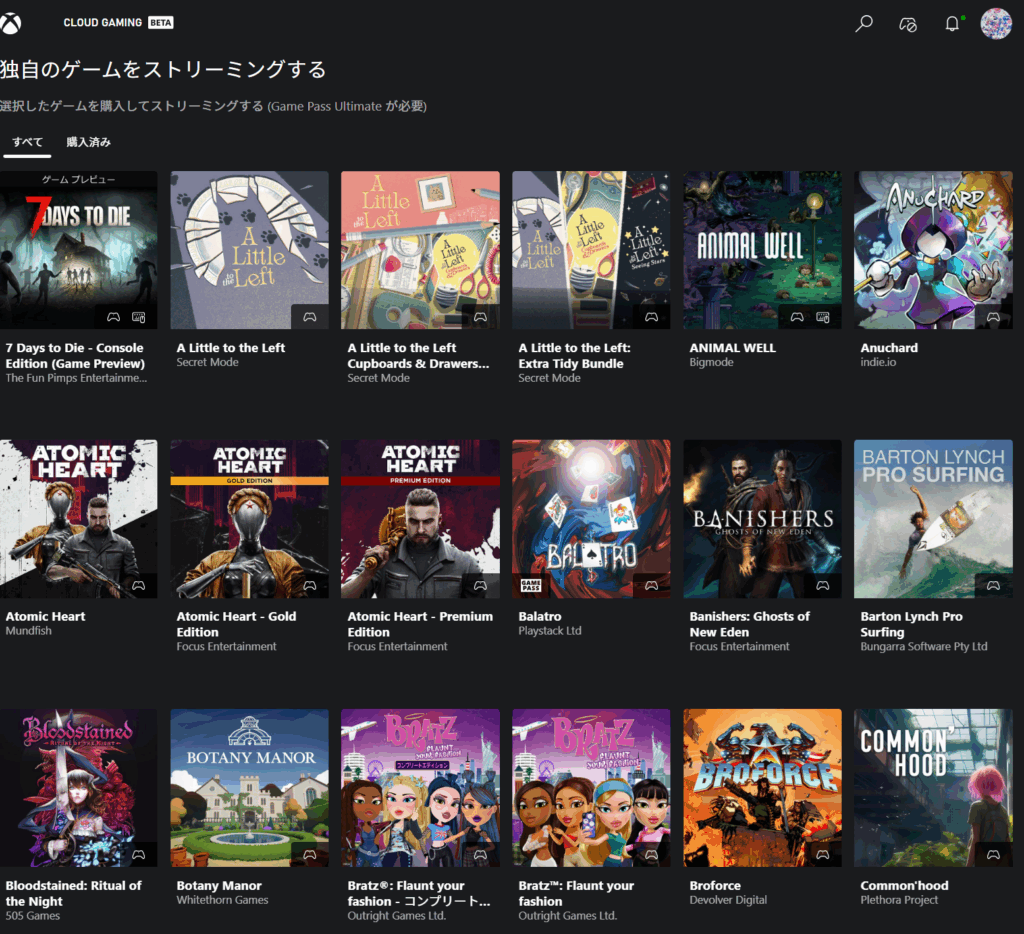Open the Broforce title link
Image resolution: width=1024 pixels, height=934 pixels.
pos(715,886)
